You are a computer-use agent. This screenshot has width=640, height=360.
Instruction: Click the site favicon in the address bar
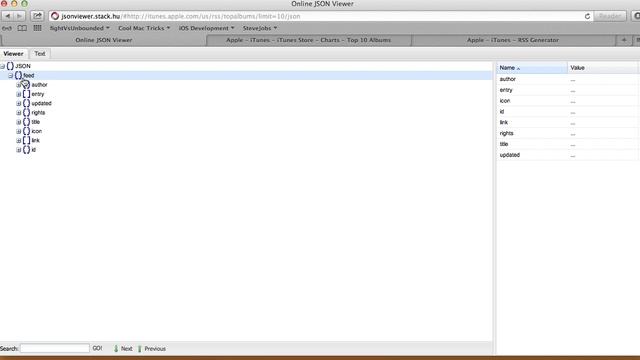click(55, 16)
